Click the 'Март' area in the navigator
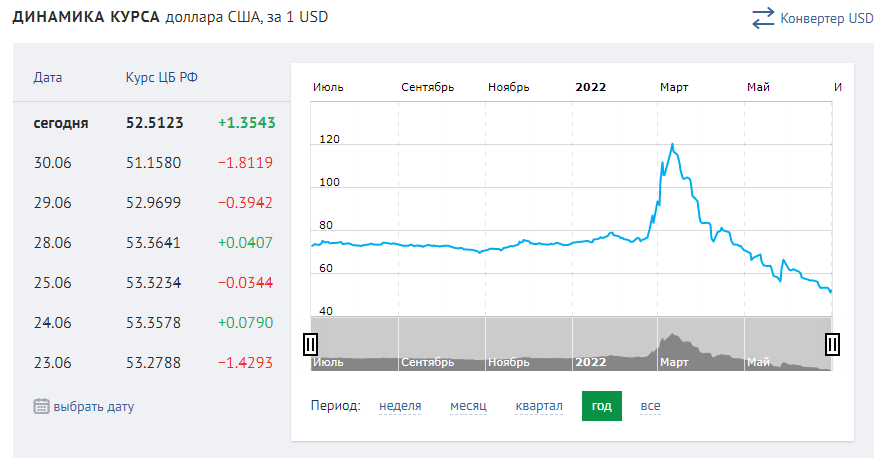 point(675,361)
